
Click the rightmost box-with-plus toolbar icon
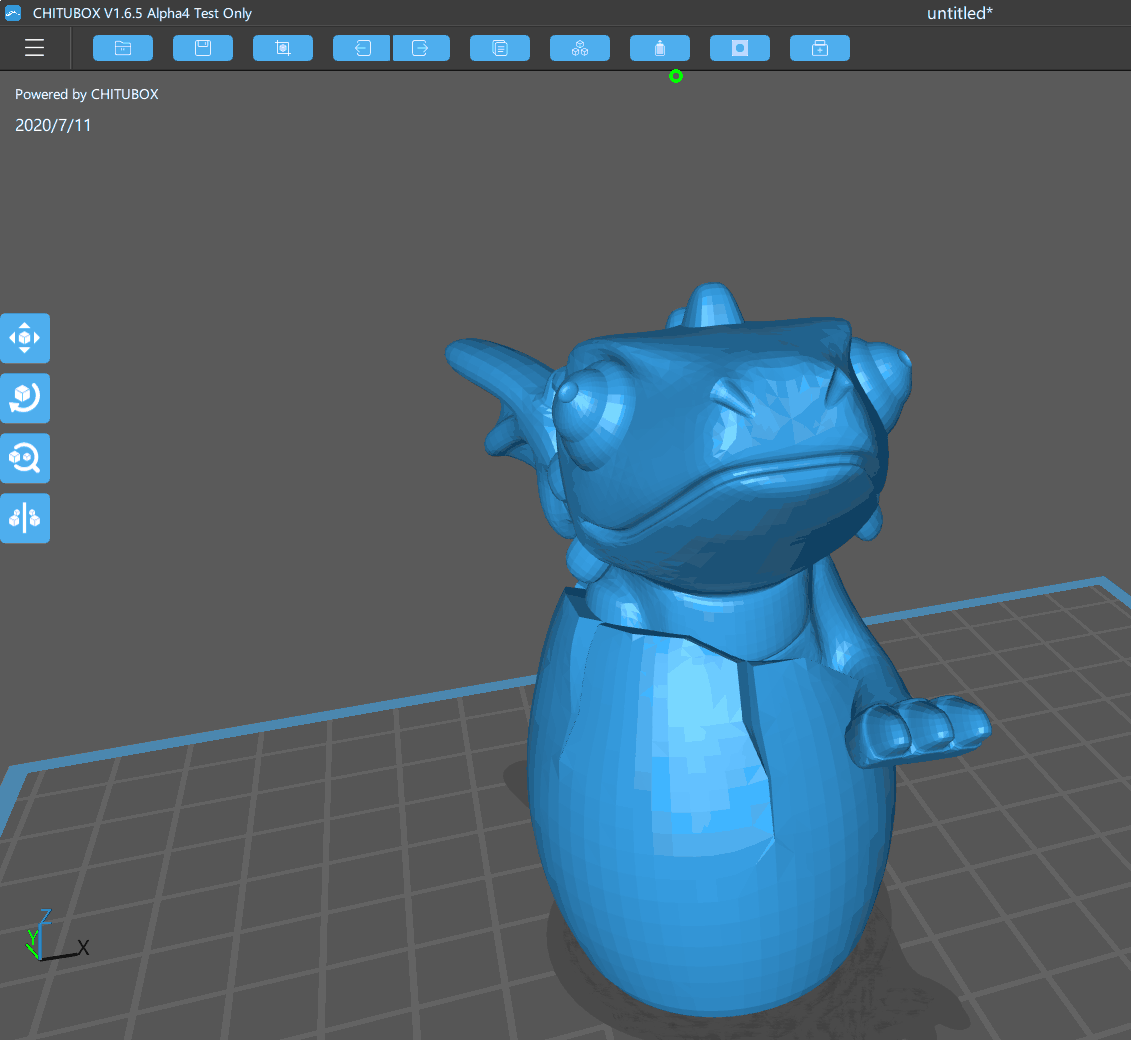tap(820, 47)
